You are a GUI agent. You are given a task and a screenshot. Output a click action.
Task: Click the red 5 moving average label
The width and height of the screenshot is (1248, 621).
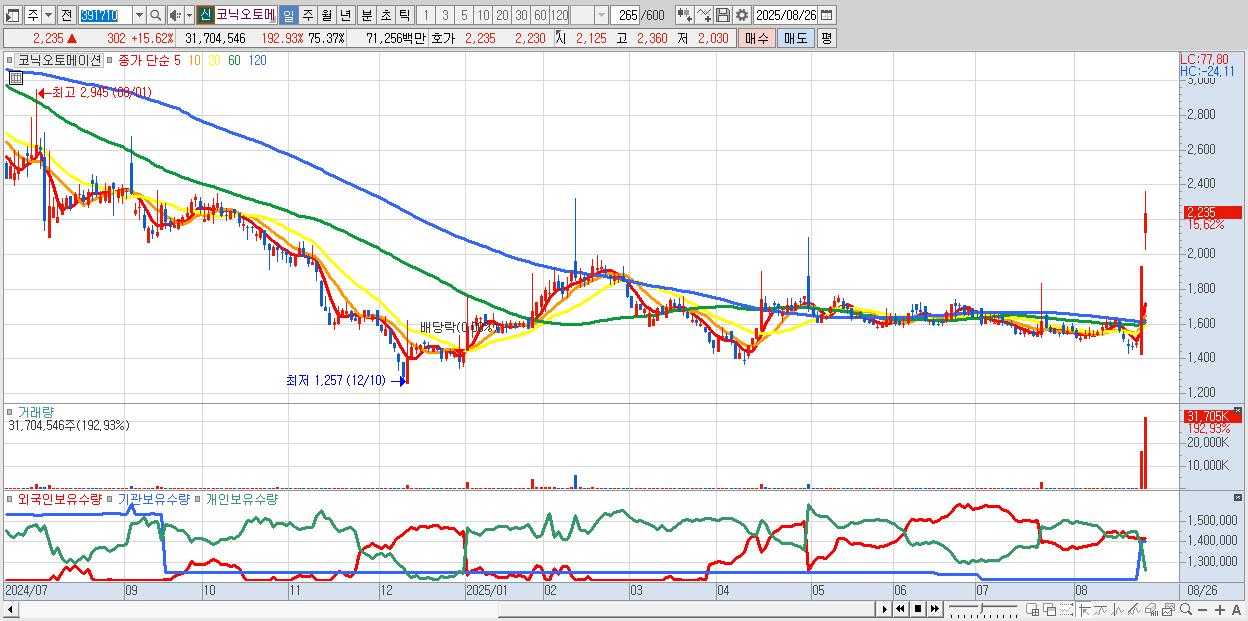click(x=178, y=60)
